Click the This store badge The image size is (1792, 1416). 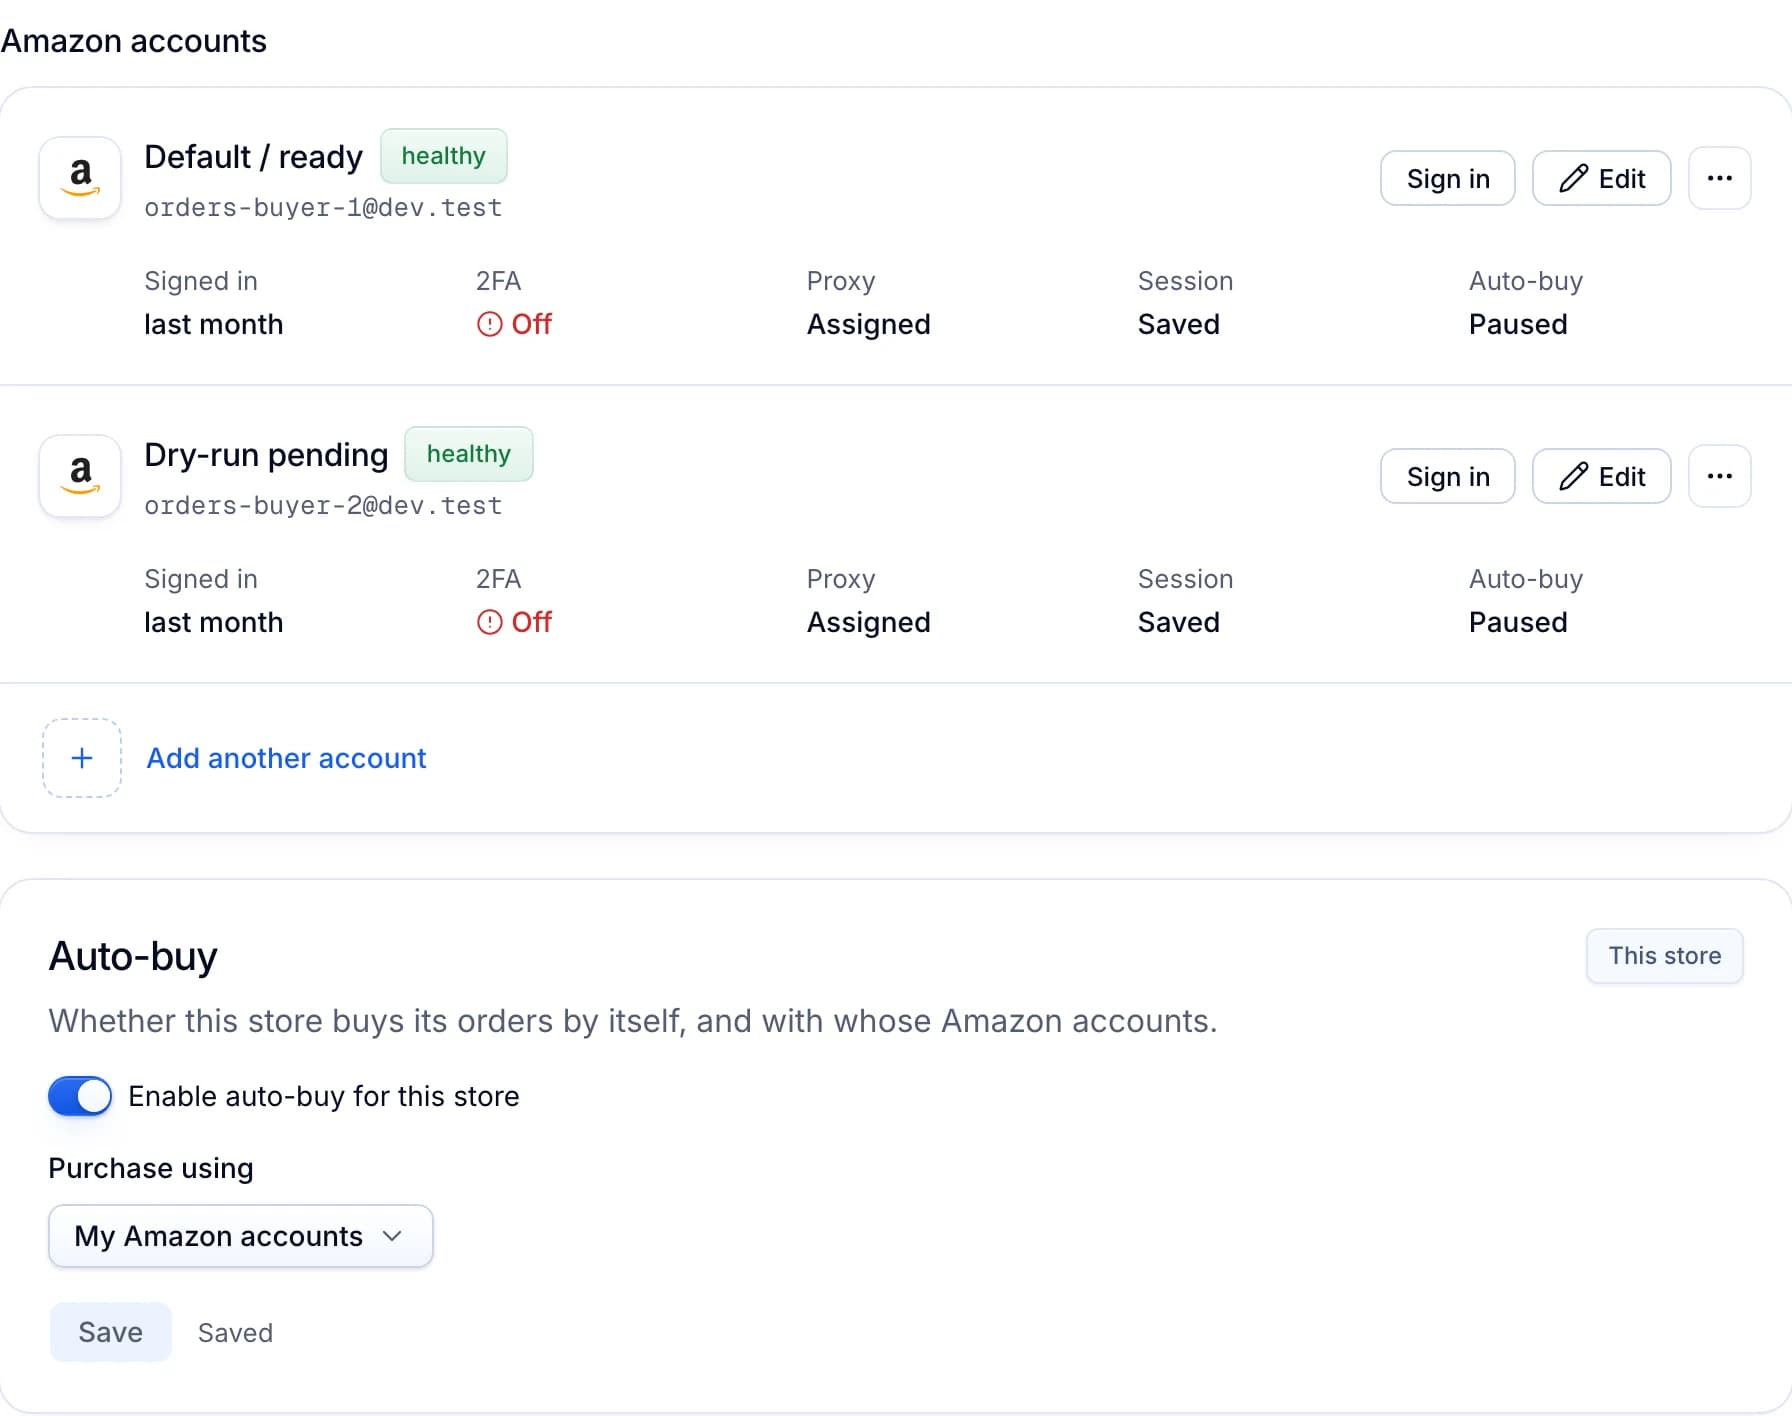pos(1664,956)
